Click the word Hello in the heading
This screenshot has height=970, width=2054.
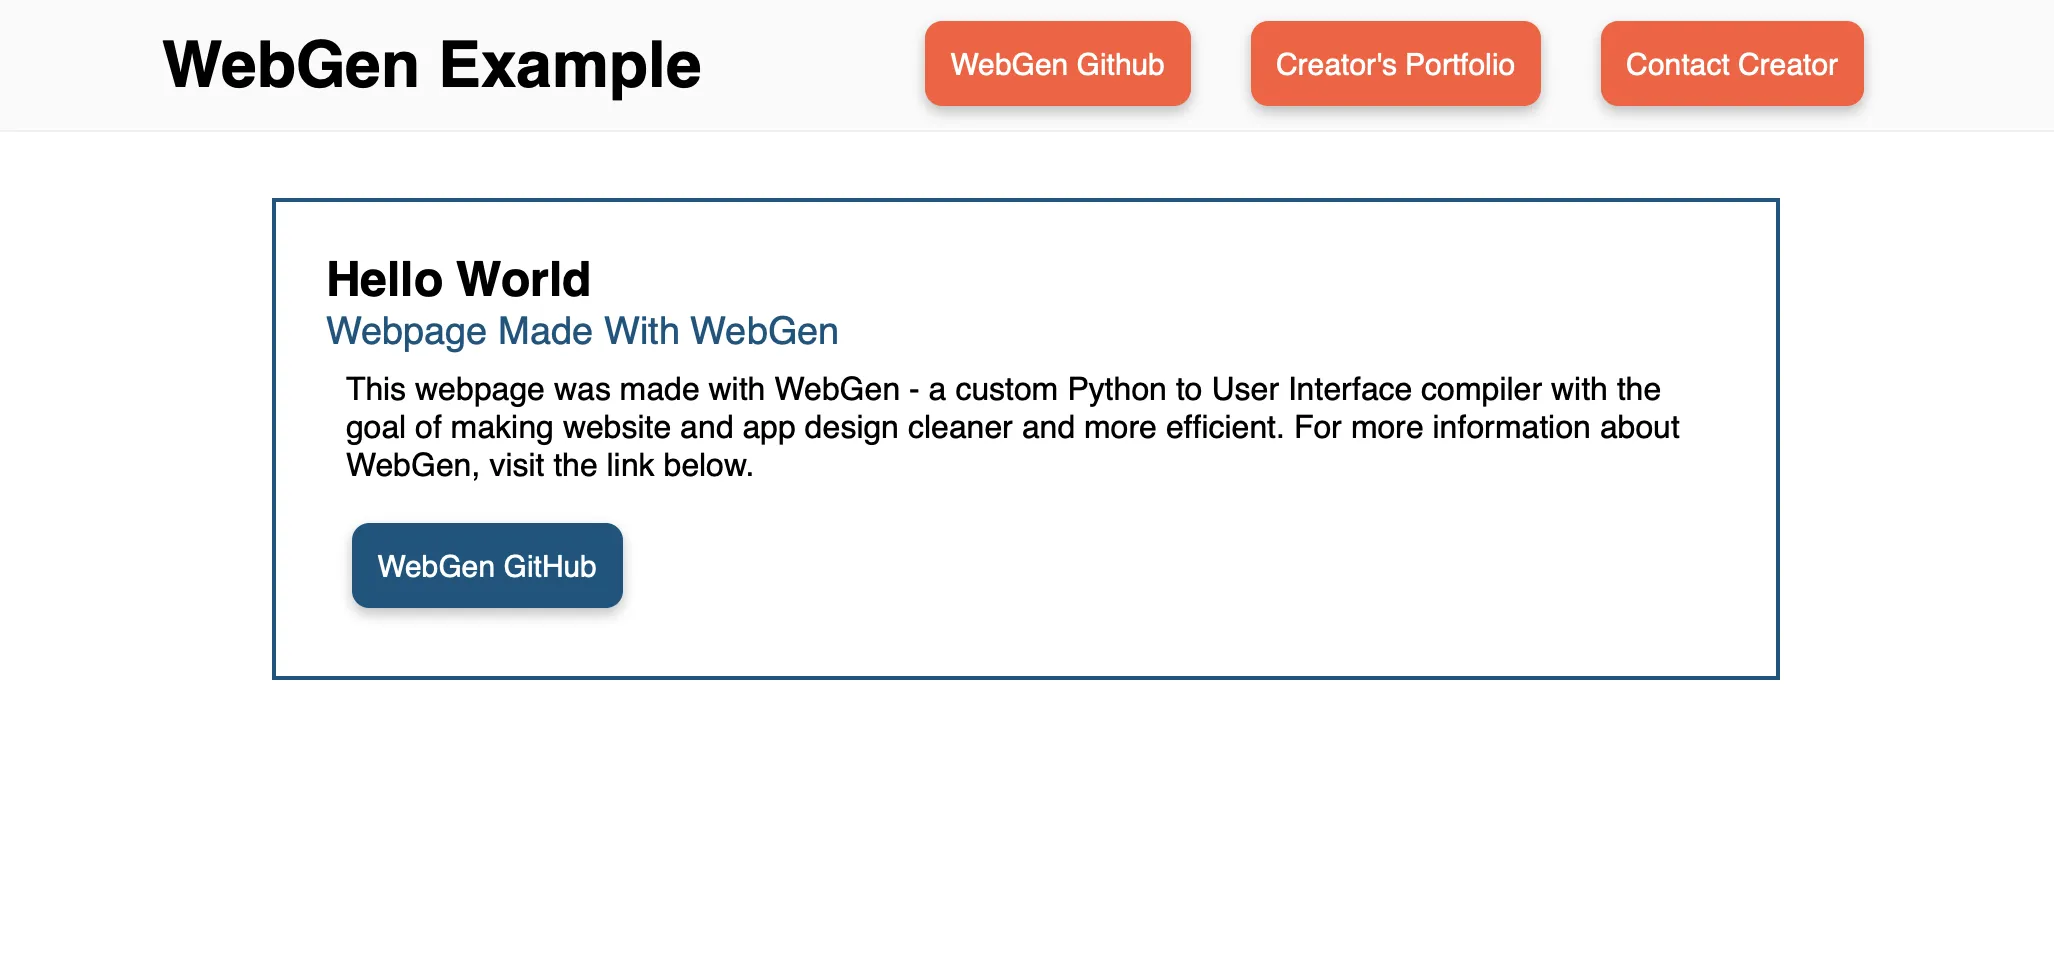pos(384,279)
